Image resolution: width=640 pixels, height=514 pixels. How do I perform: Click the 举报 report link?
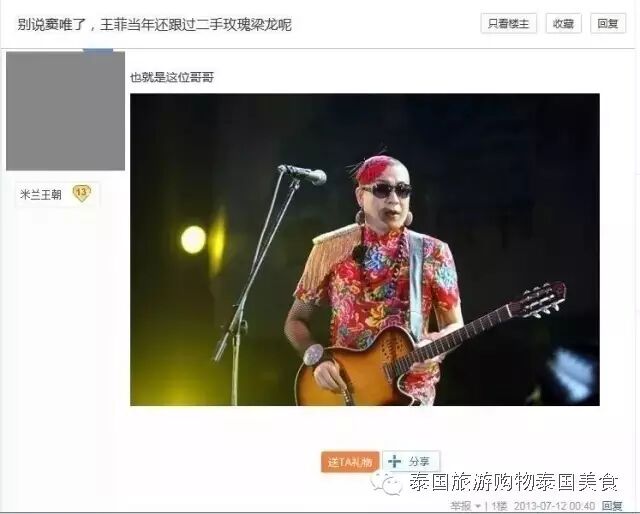pyautogui.click(x=460, y=506)
